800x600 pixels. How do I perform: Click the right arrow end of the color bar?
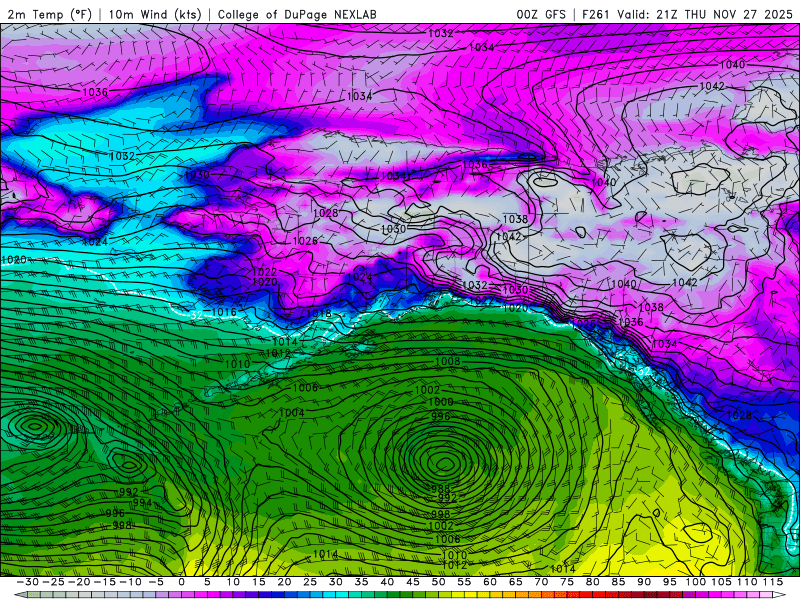[780, 595]
